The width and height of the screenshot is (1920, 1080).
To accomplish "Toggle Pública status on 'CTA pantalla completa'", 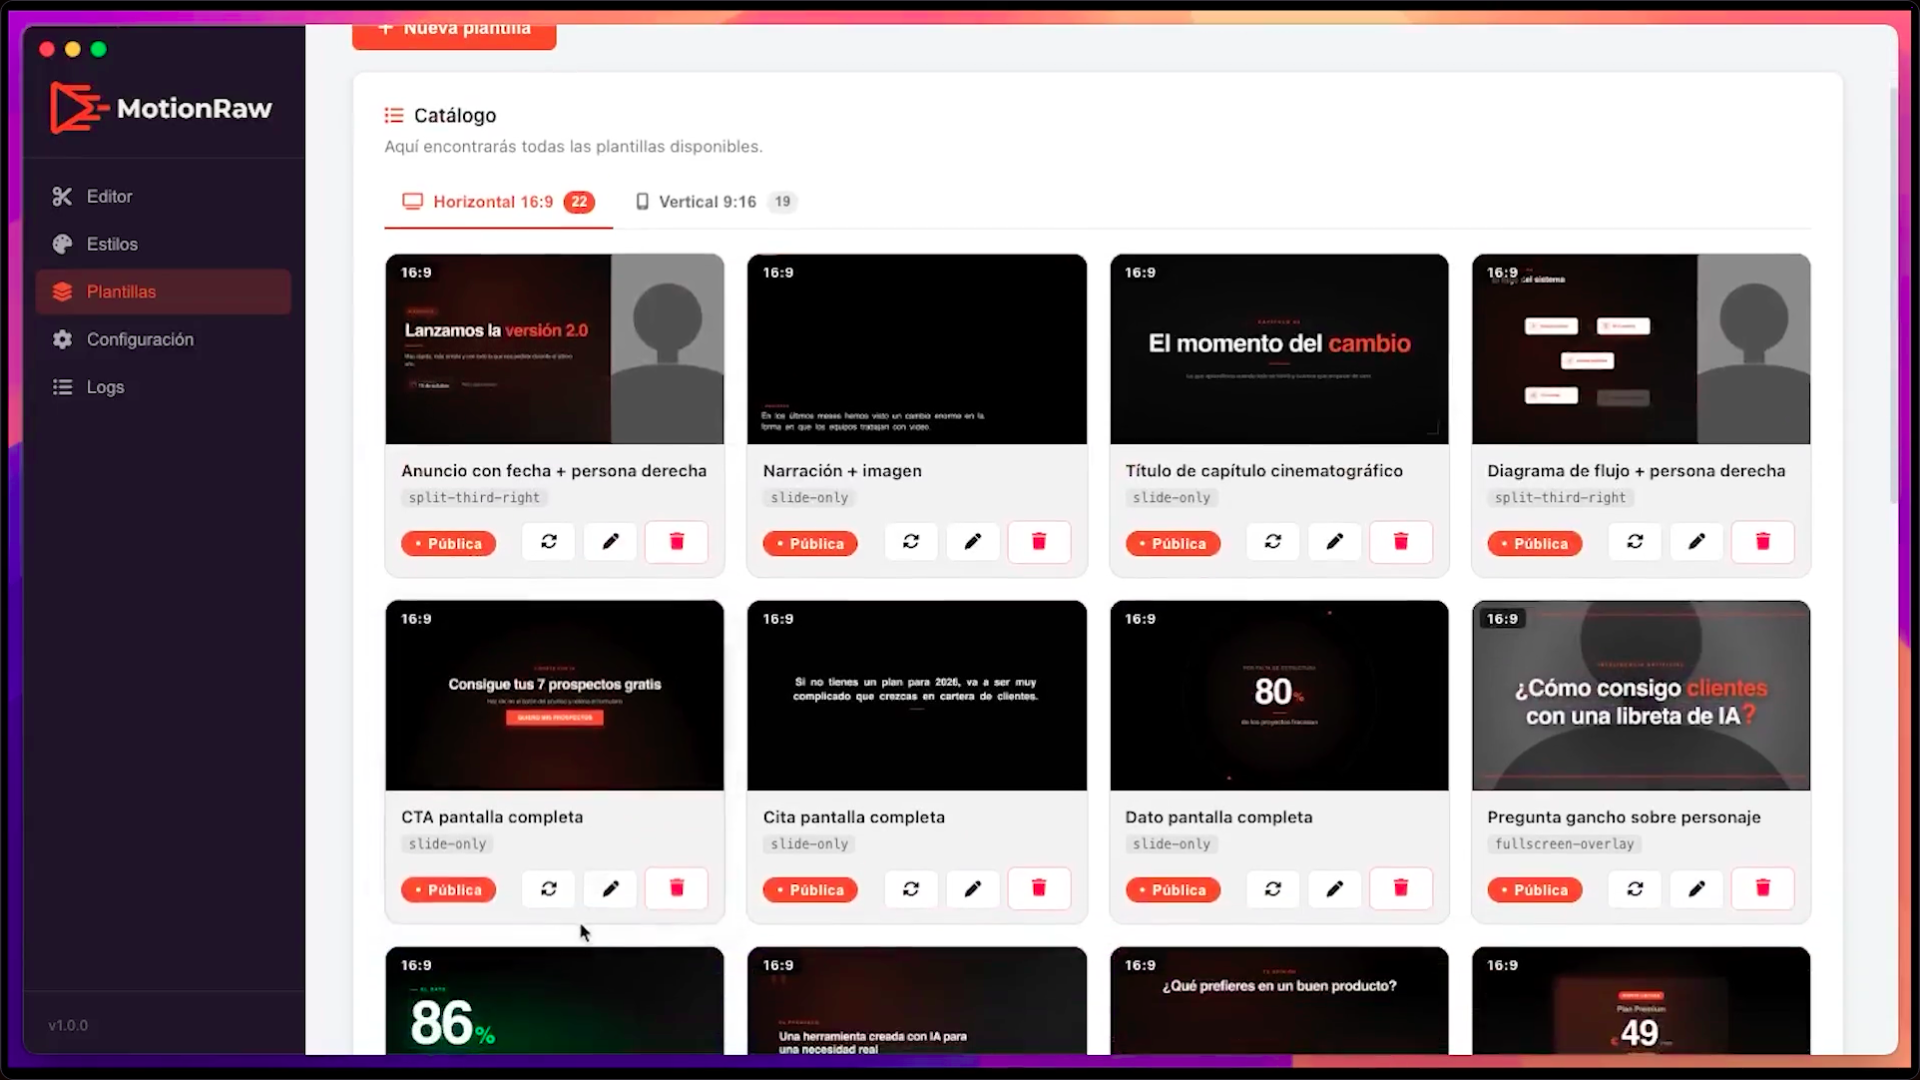I will tap(449, 890).
